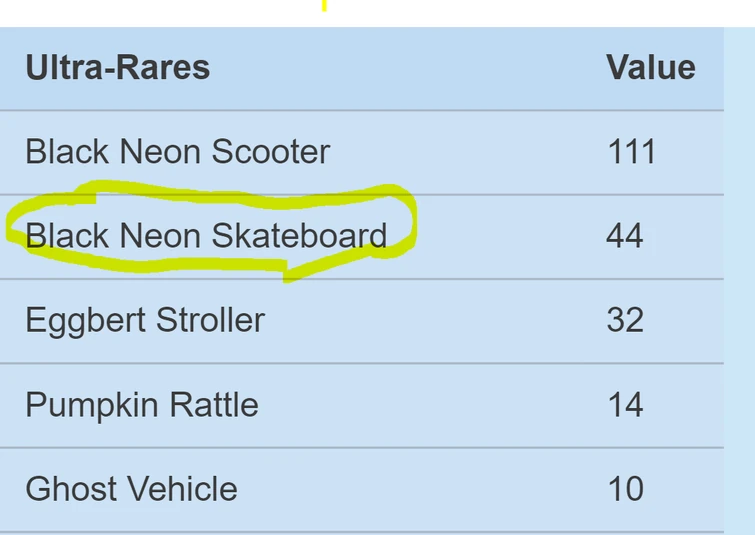Select the value 32 for Eggbert Stroller
755x535 pixels.
(625, 321)
